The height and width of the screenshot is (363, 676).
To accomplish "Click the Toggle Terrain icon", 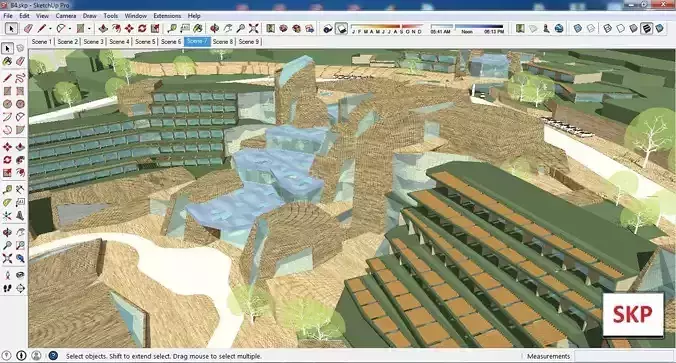I will point(533,28).
